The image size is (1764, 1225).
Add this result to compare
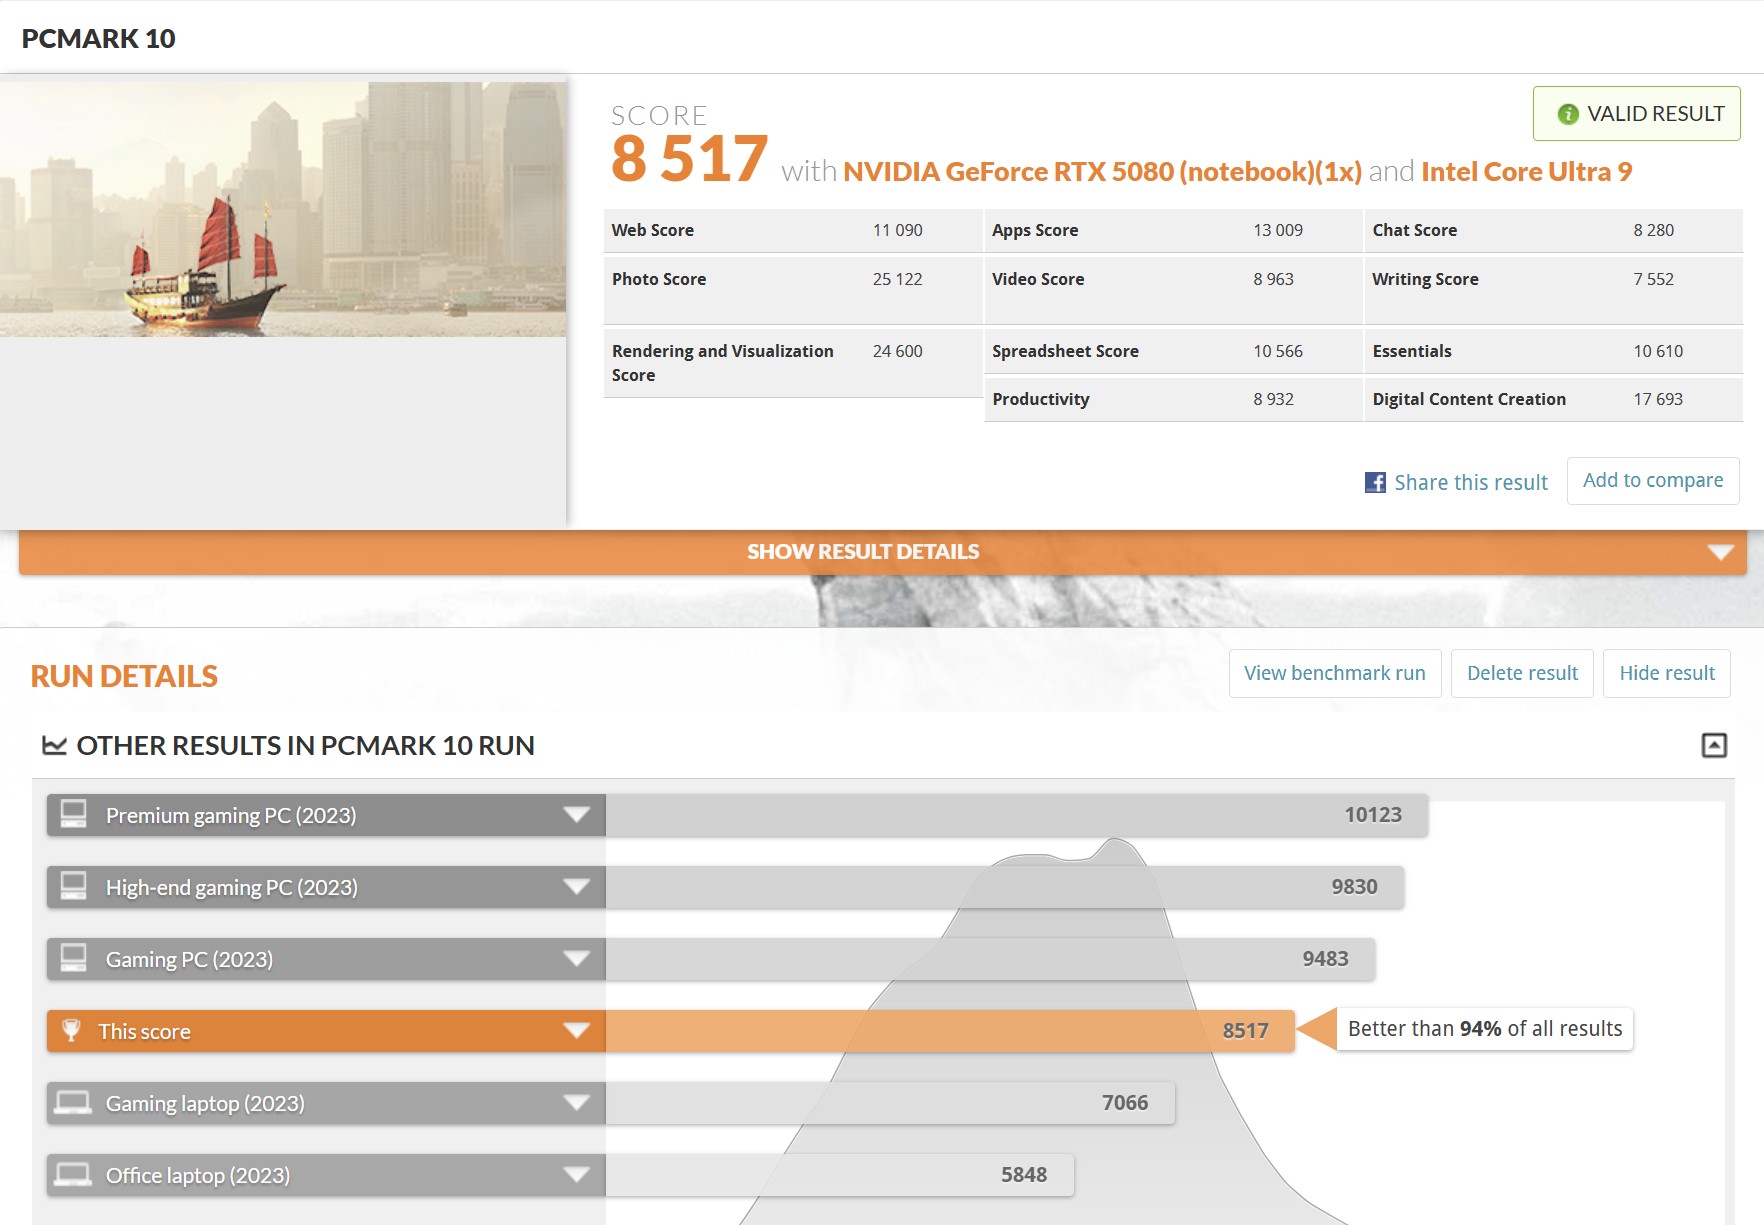[x=1652, y=481]
